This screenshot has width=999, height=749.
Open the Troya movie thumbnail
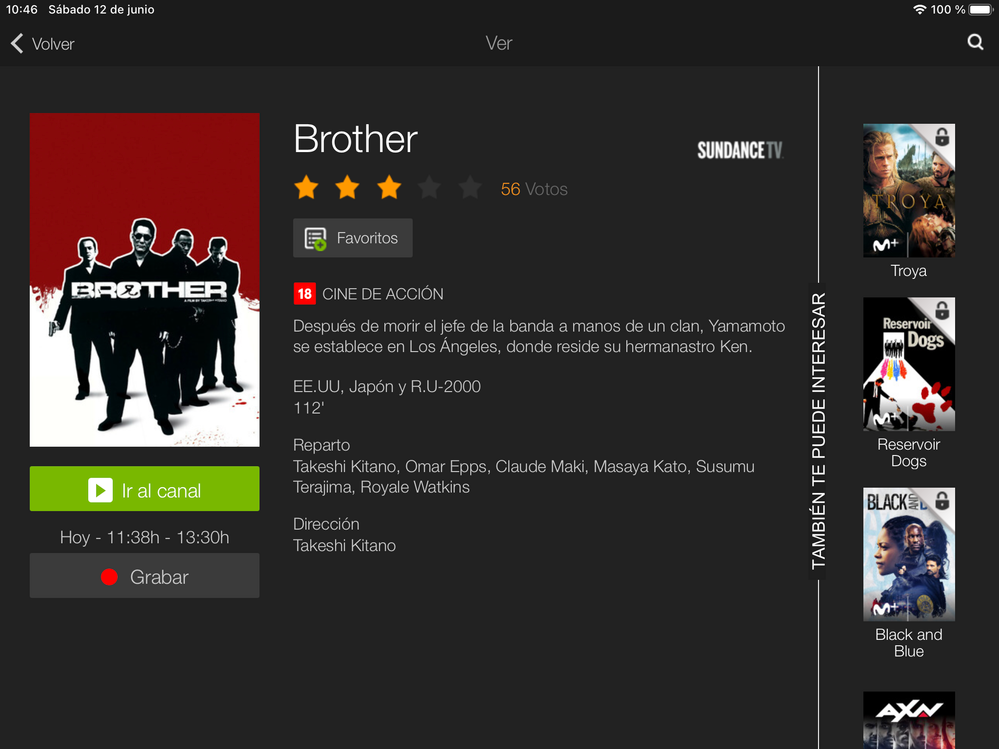pyautogui.click(x=909, y=190)
